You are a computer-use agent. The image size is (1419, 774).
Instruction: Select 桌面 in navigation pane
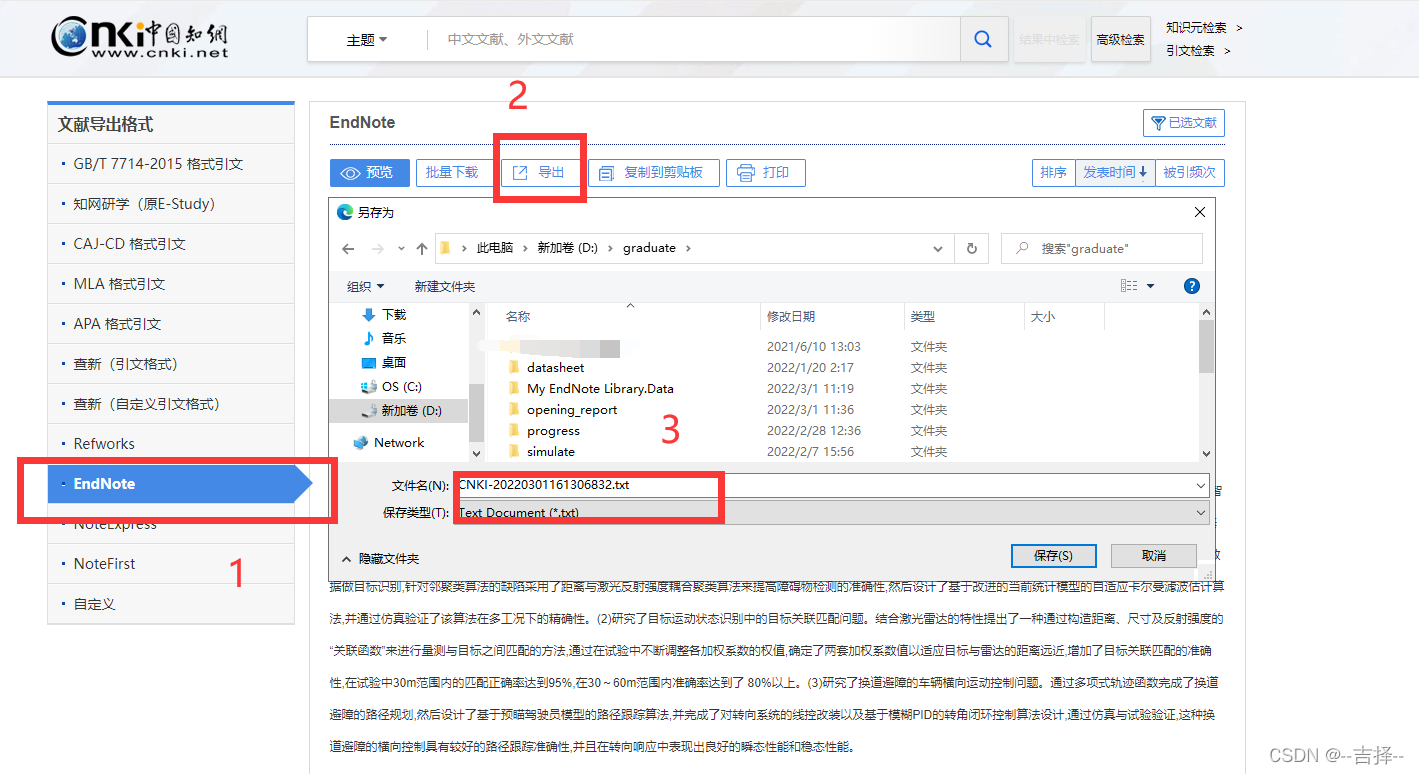click(x=393, y=362)
